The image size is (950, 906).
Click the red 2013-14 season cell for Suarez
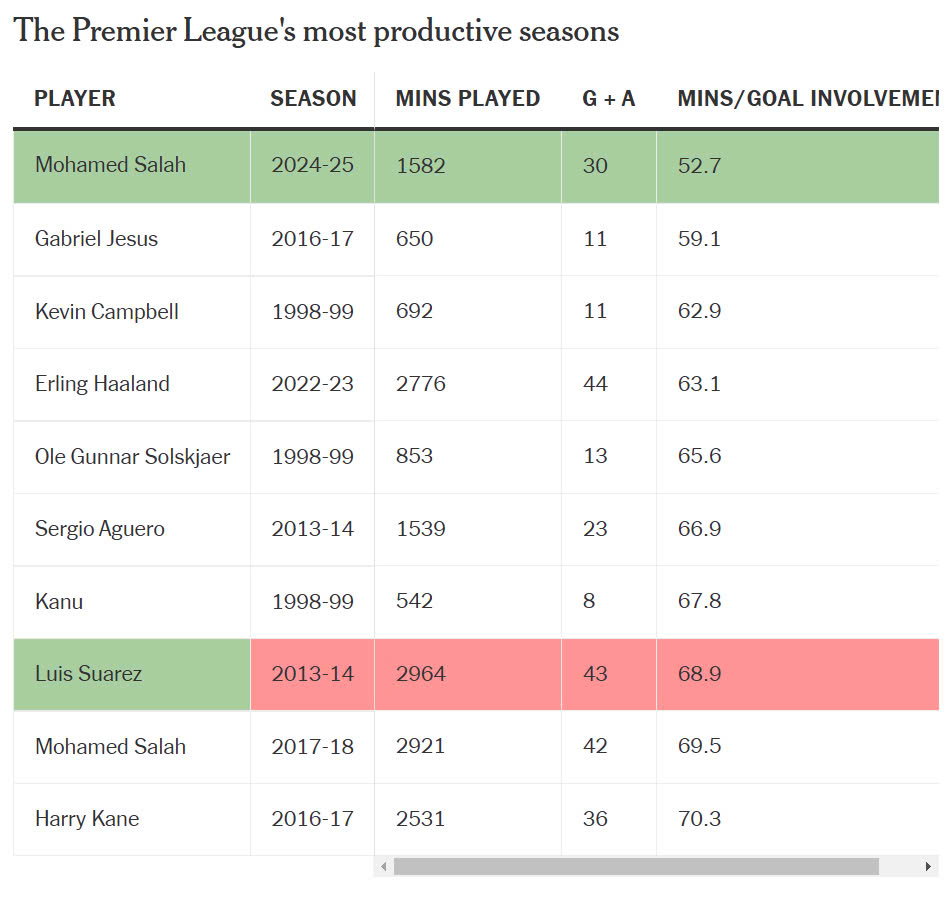click(x=312, y=674)
